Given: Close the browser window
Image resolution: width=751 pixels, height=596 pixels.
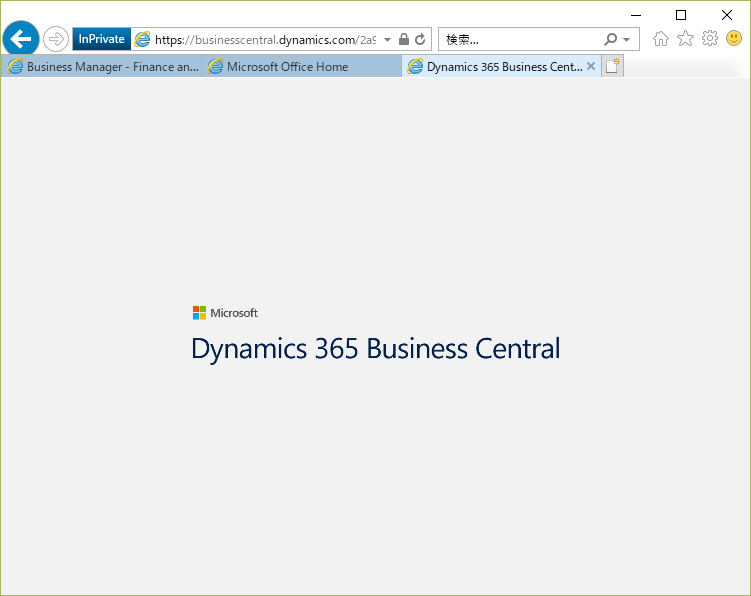Looking at the screenshot, I should coord(727,15).
